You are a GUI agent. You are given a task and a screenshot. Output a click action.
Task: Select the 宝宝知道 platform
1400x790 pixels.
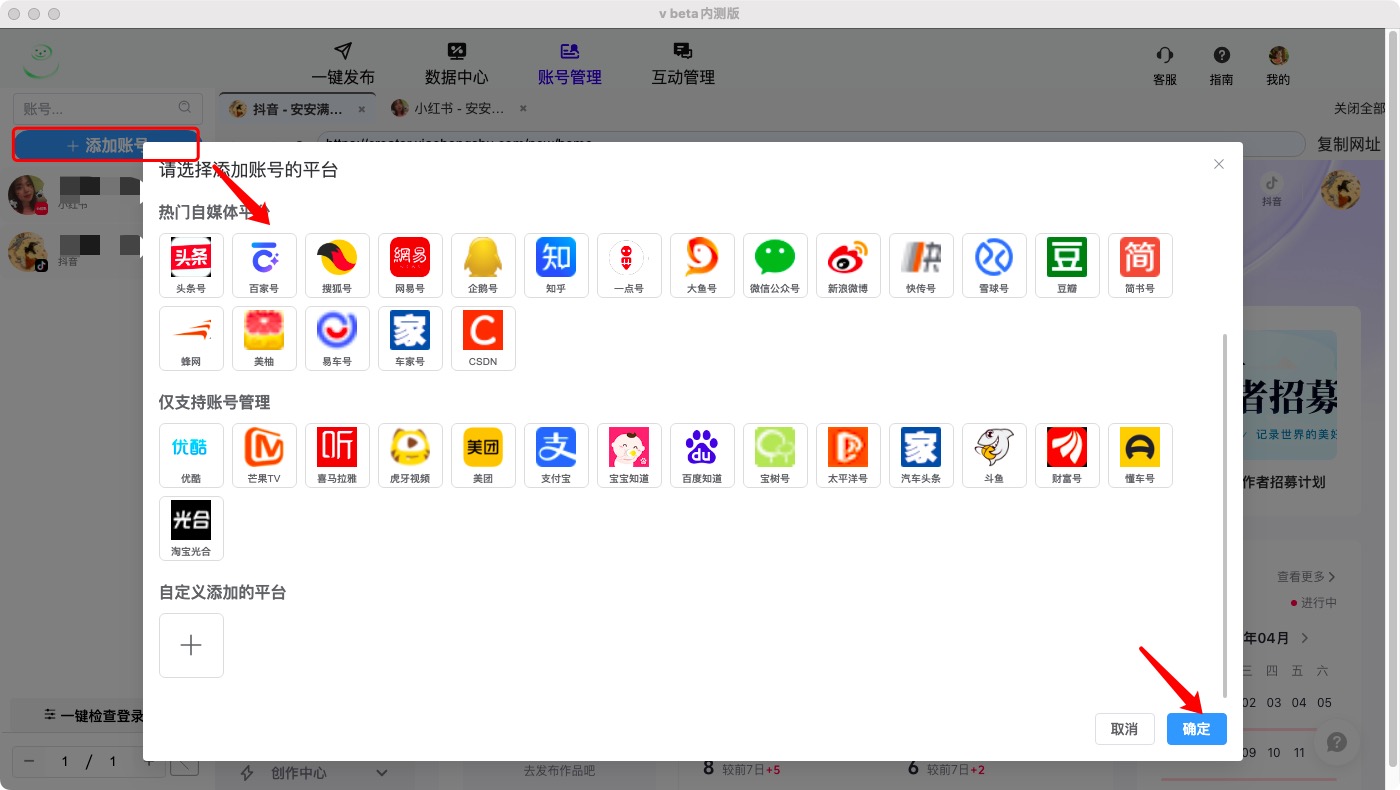click(629, 455)
